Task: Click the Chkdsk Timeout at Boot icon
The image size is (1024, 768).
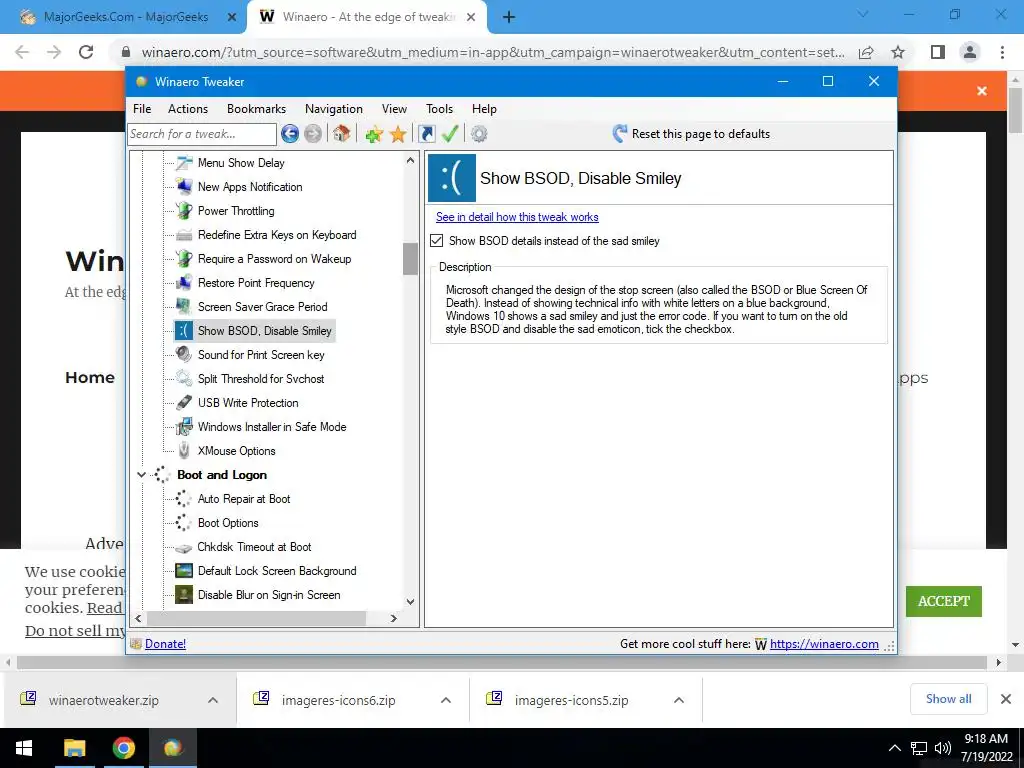Action: point(184,548)
